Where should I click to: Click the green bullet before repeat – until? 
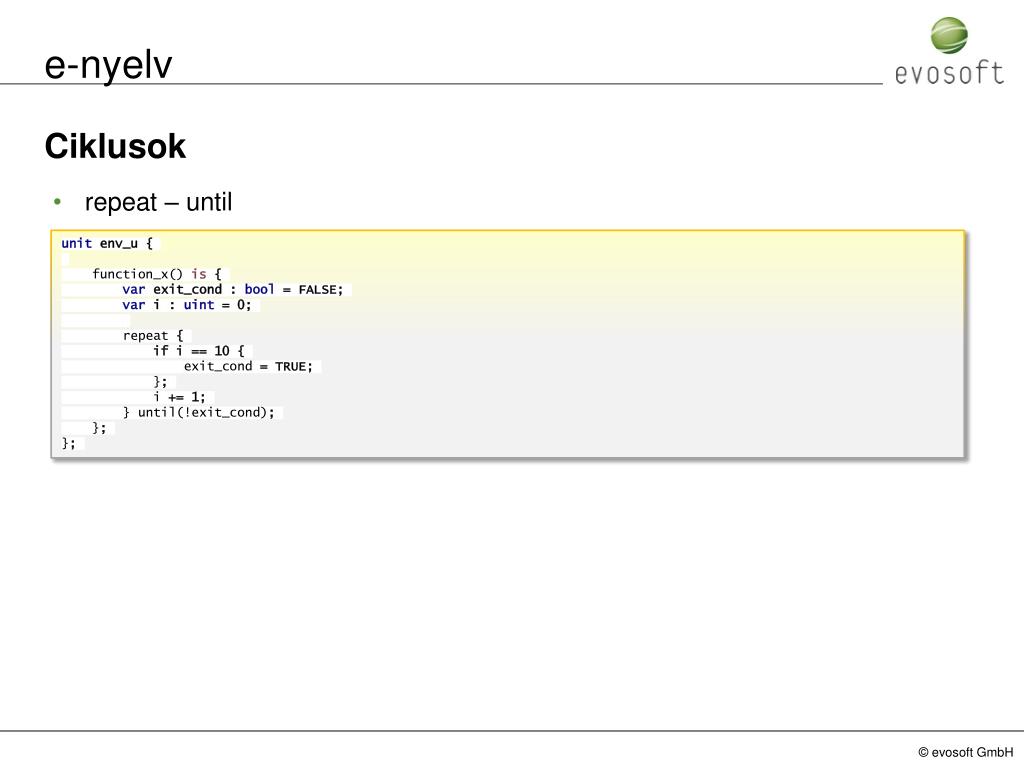pyautogui.click(x=57, y=202)
